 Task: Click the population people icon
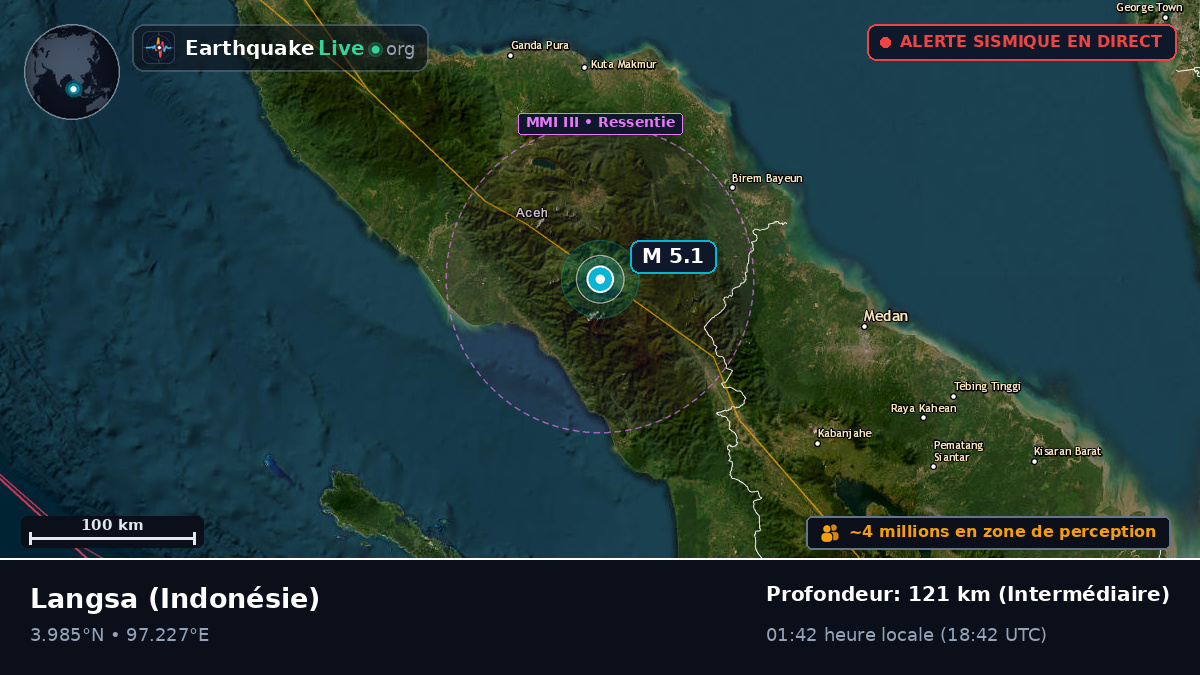tap(830, 533)
